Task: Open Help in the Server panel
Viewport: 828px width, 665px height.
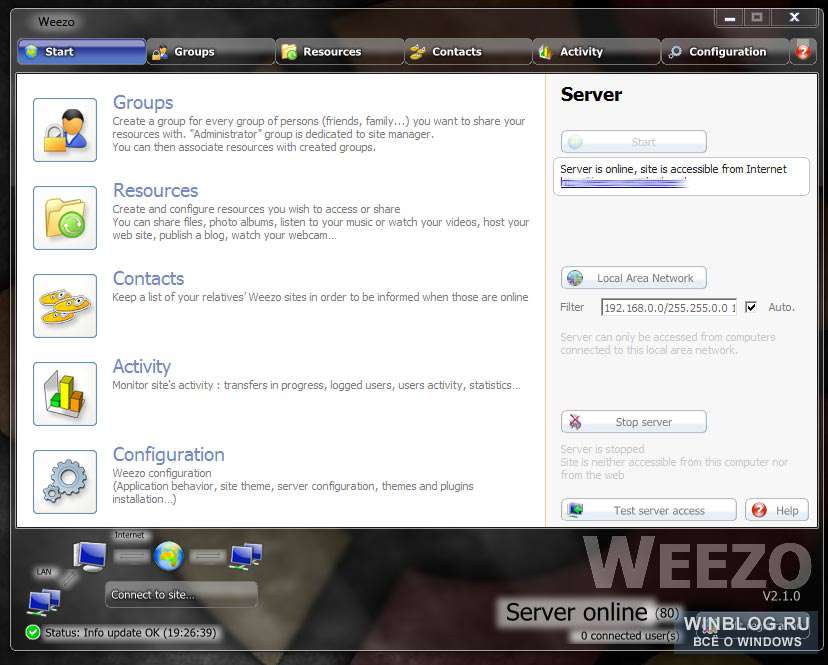Action: 777,510
